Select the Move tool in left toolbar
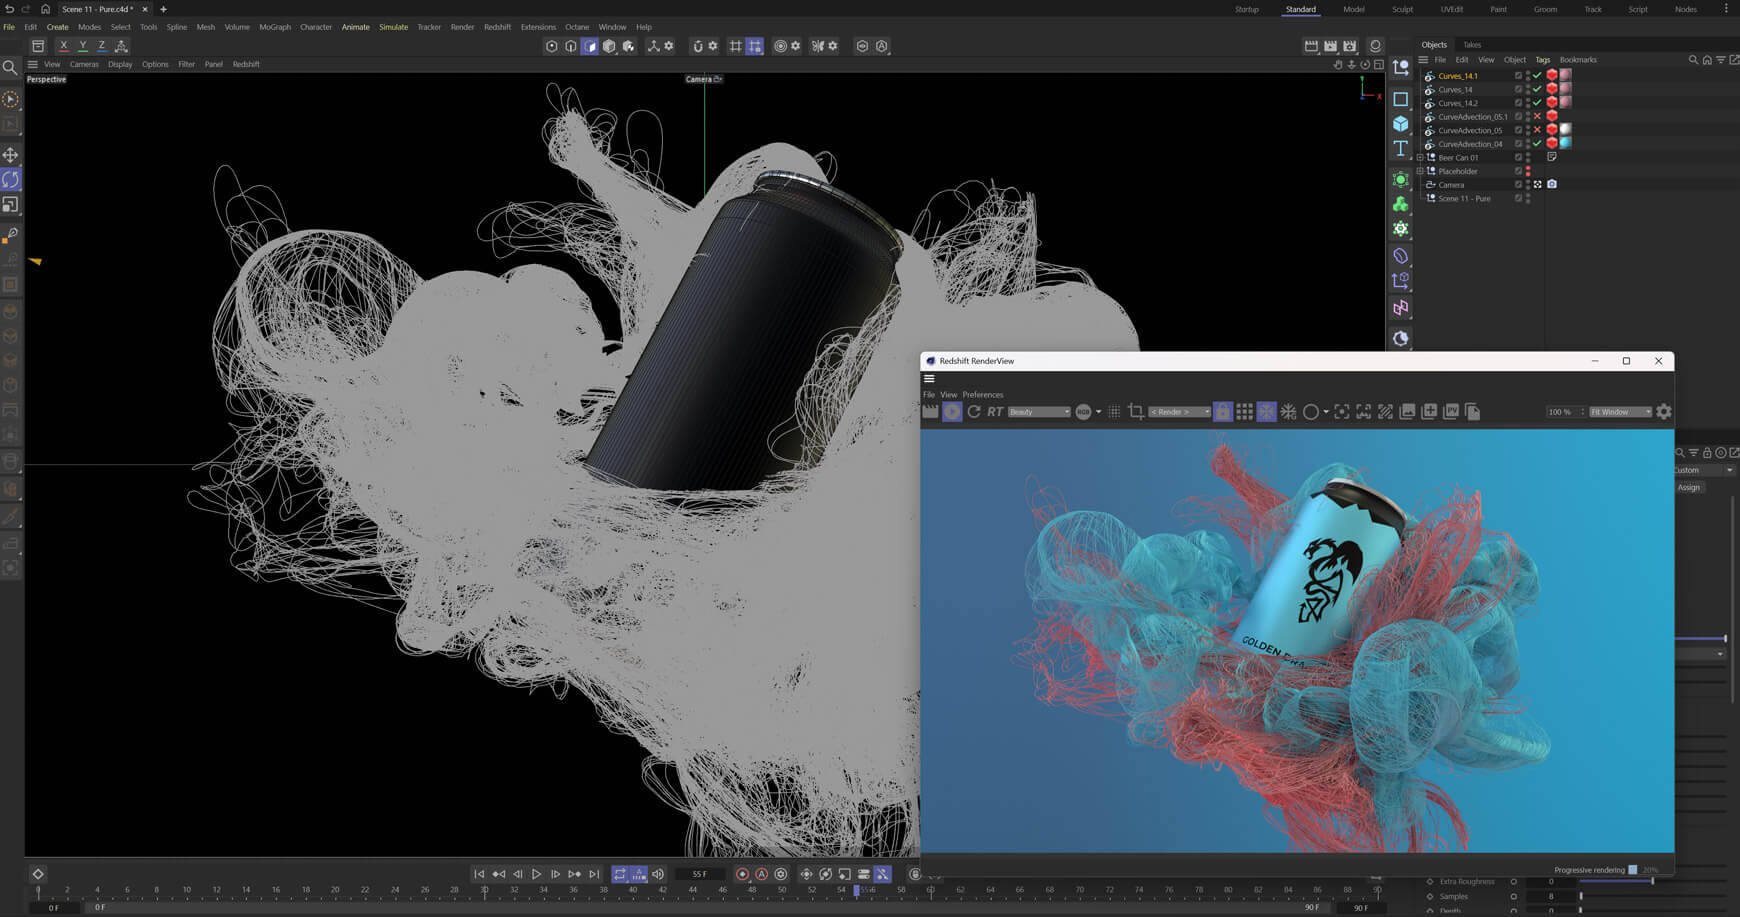 [11, 155]
